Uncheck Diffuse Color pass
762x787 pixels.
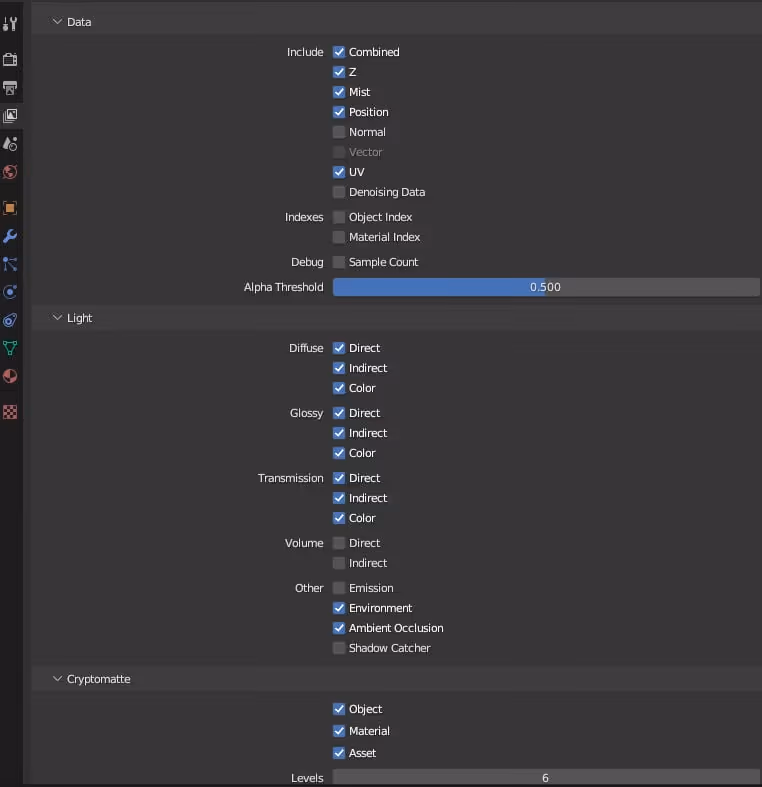(339, 388)
